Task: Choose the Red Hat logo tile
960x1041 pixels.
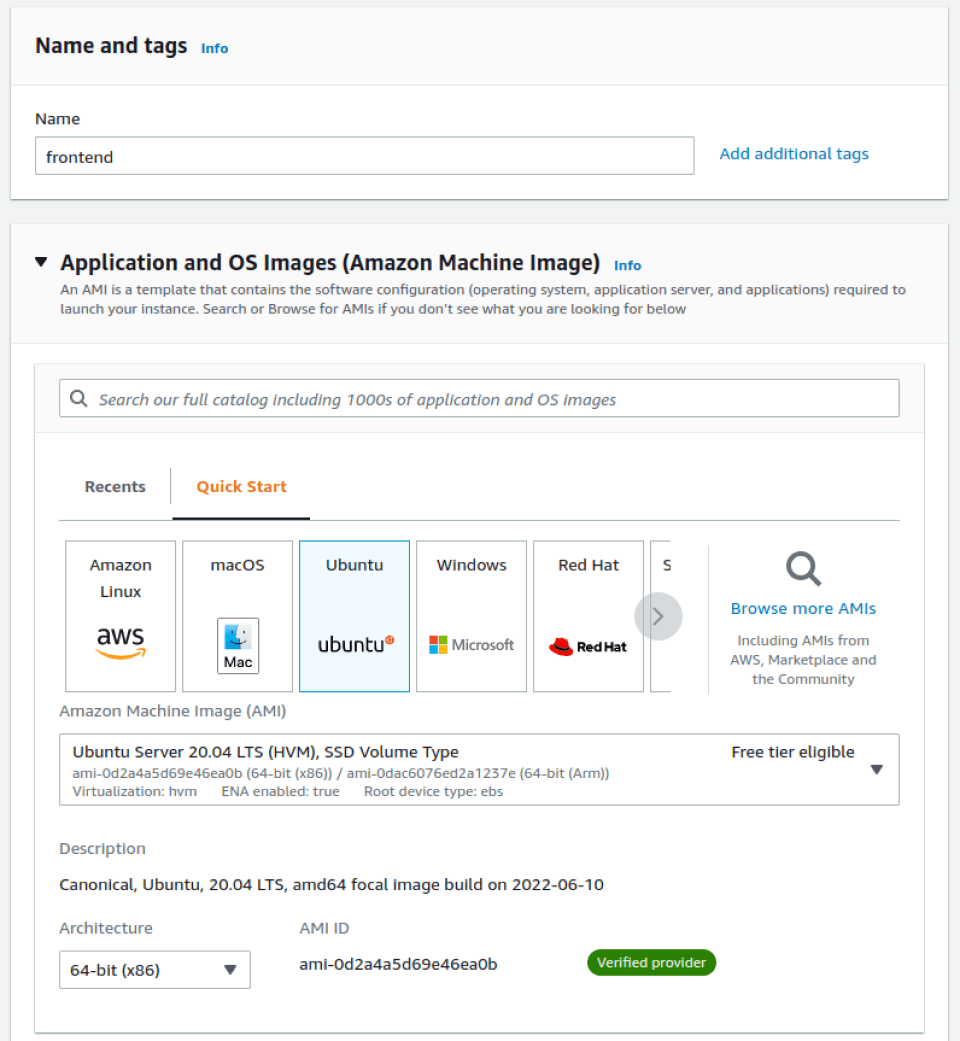Action: tap(588, 615)
